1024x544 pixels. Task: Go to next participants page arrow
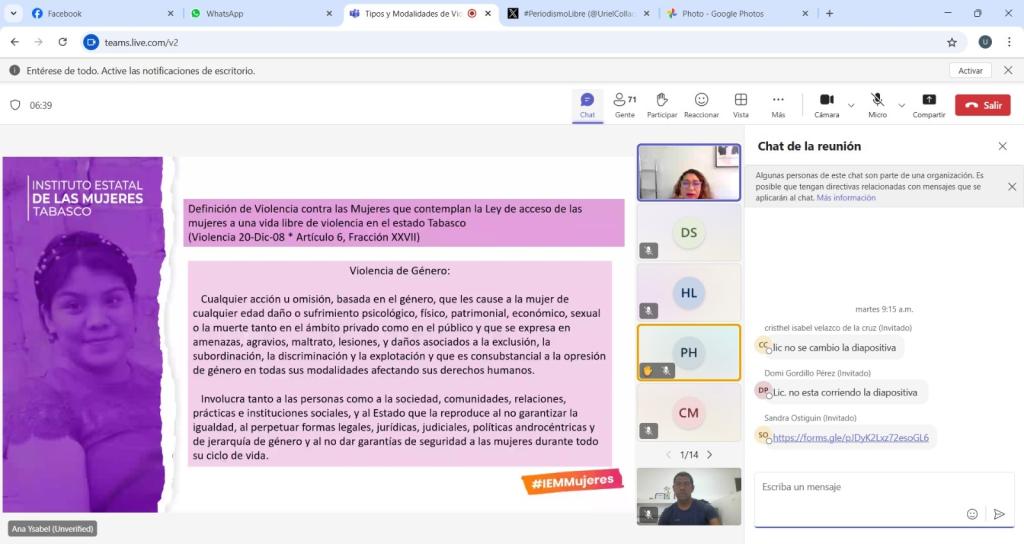pos(710,455)
